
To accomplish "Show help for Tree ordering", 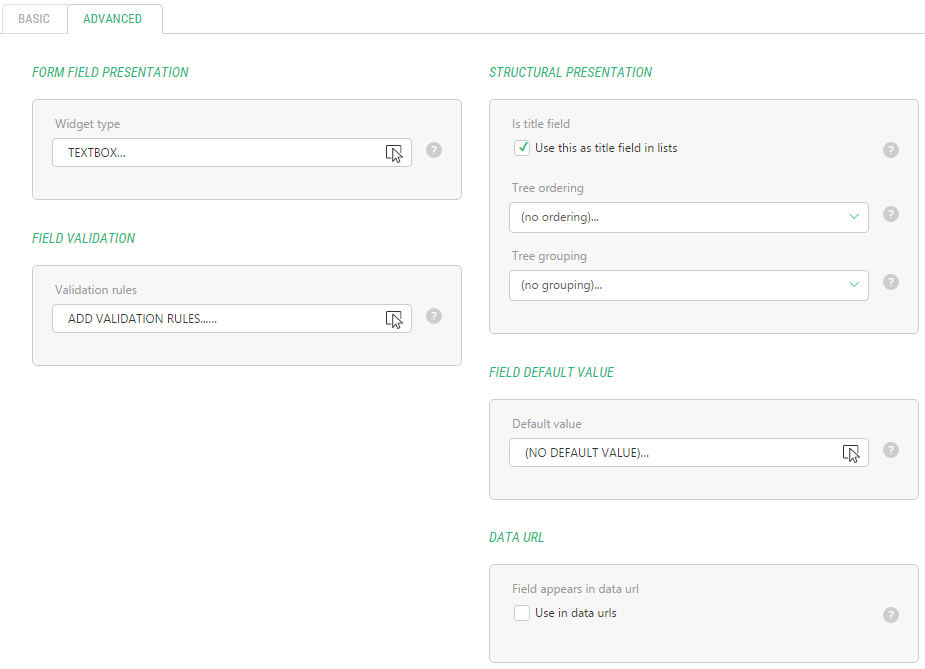I will [x=891, y=214].
